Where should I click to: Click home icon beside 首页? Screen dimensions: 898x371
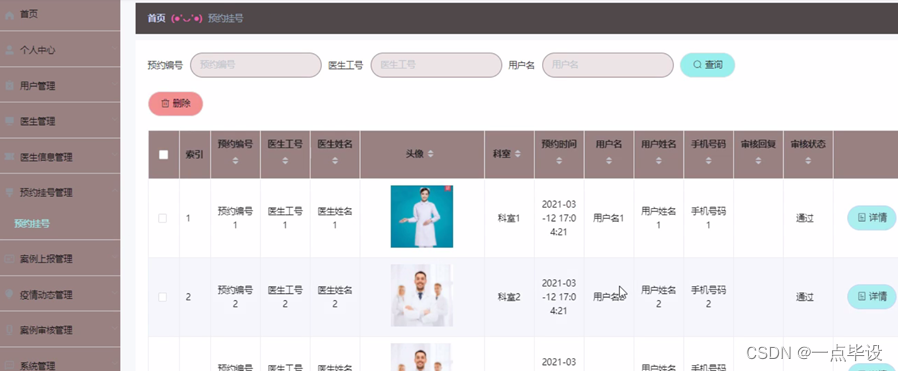[x=9, y=15]
